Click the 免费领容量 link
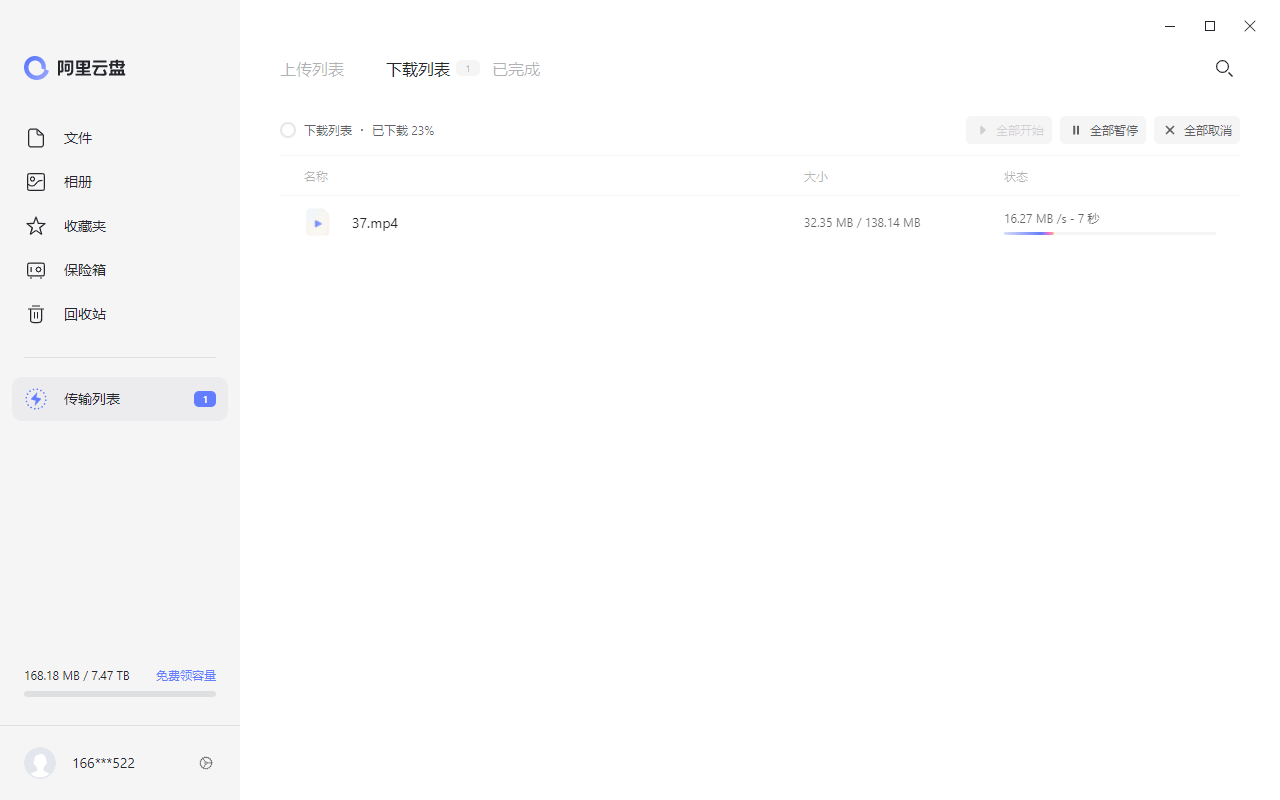 [x=186, y=676]
